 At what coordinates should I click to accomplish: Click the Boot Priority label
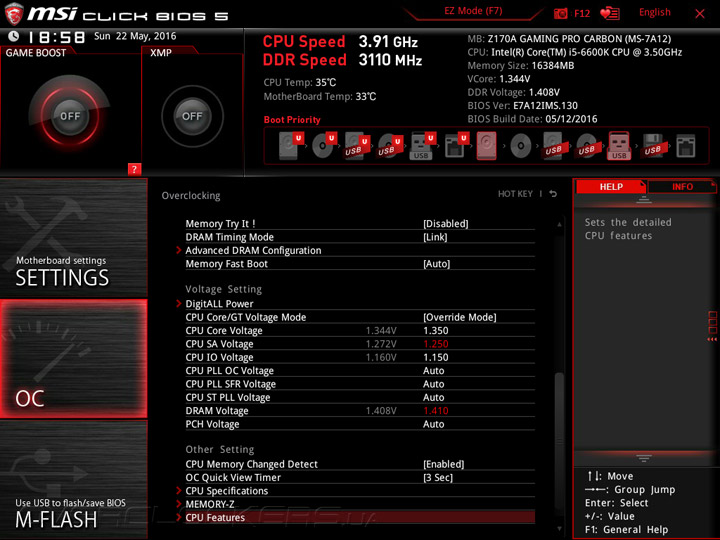point(292,119)
